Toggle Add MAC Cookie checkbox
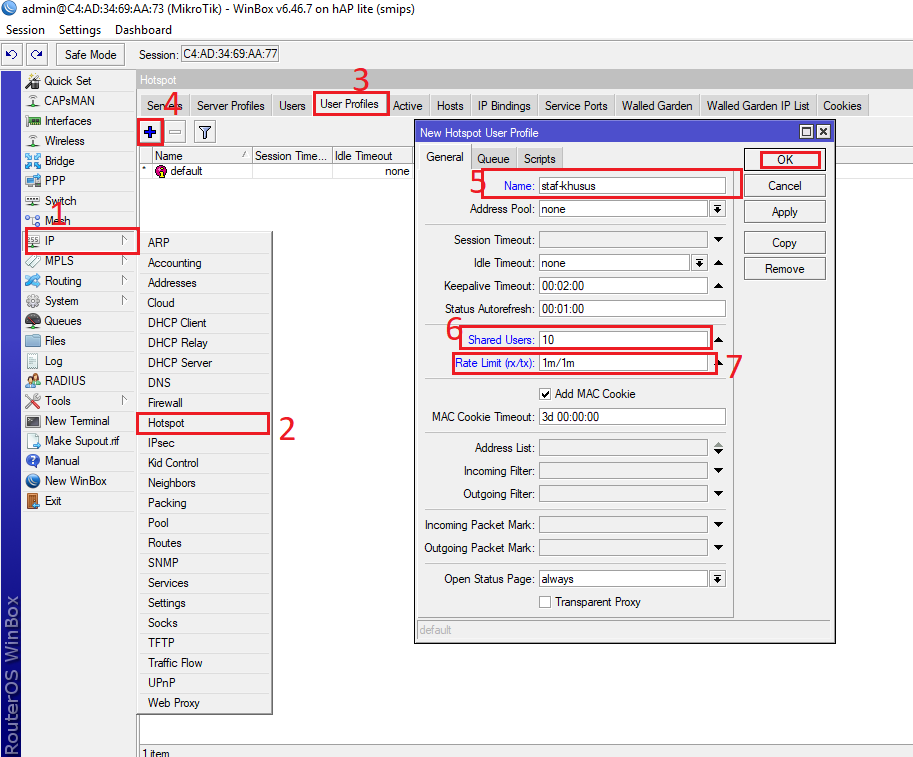The height and width of the screenshot is (757, 913). [545, 394]
